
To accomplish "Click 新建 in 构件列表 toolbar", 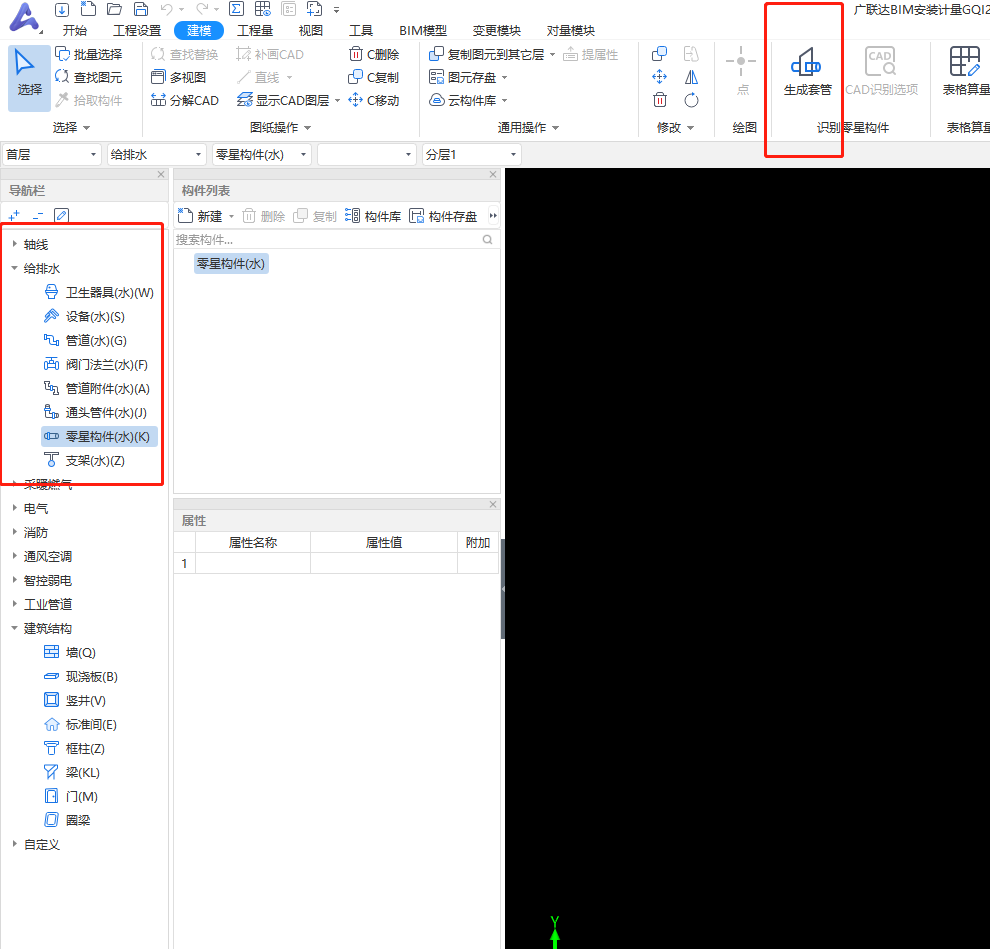I will pos(201,216).
